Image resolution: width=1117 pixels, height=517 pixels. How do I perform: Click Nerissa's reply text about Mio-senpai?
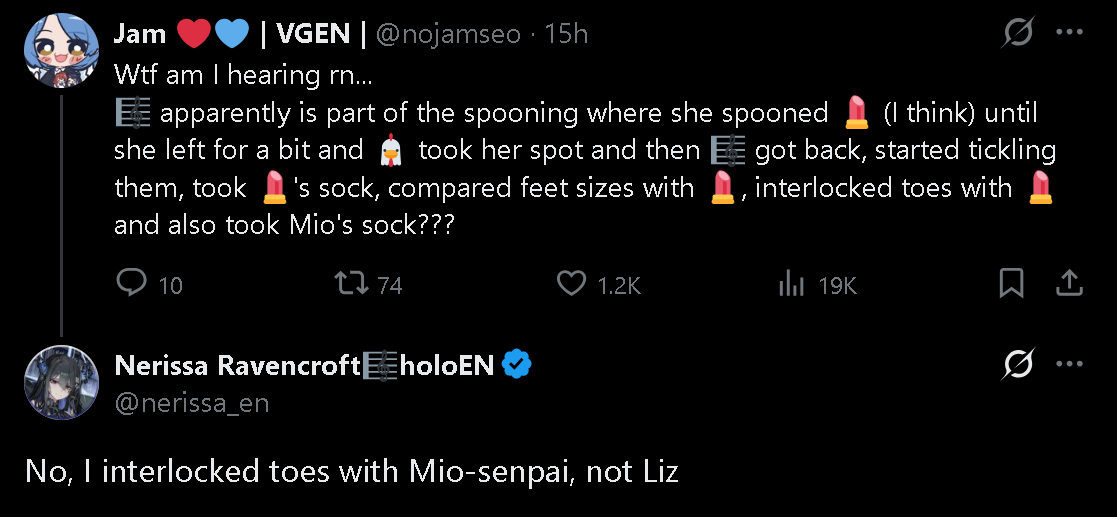click(350, 472)
